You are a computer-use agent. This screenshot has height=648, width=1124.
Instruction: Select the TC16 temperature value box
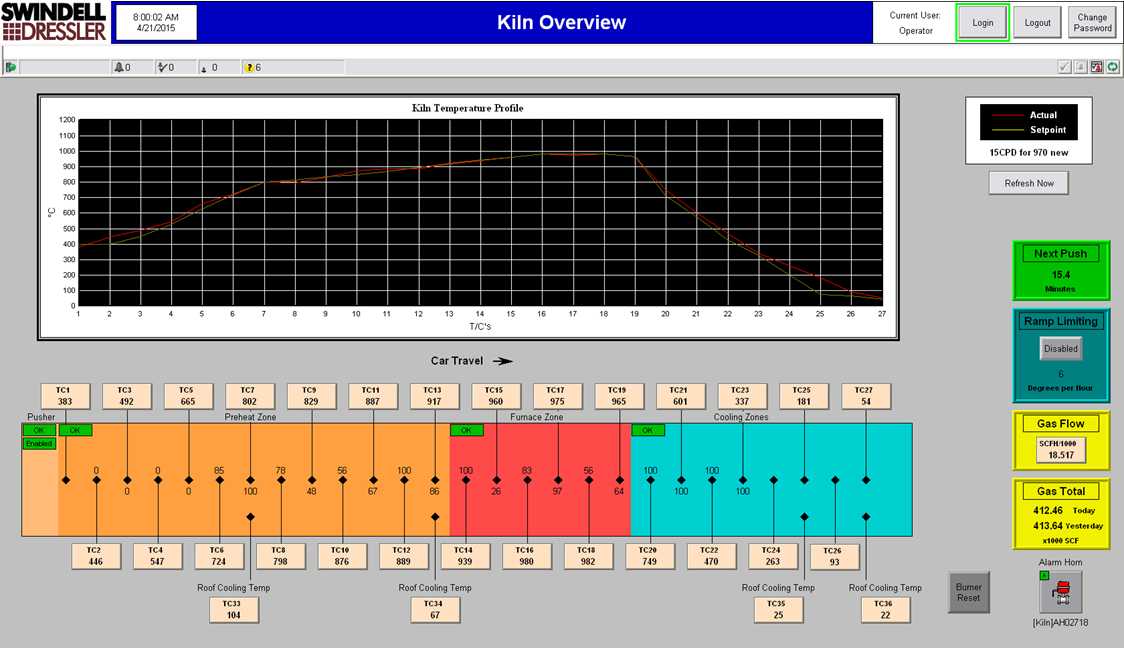point(525,556)
